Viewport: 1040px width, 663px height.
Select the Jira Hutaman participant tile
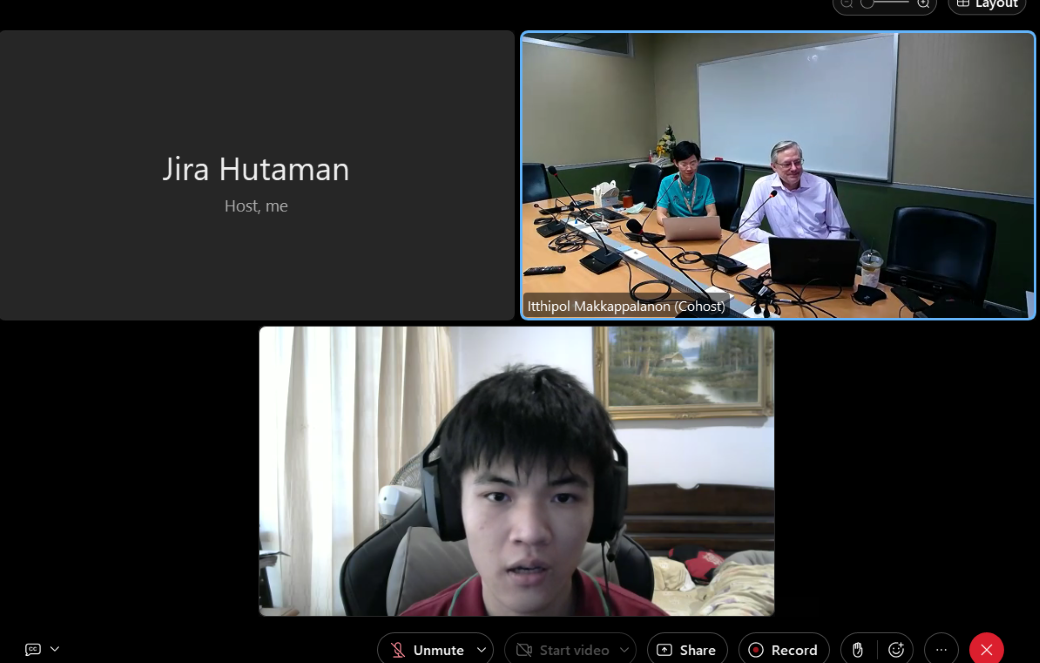tap(257, 175)
